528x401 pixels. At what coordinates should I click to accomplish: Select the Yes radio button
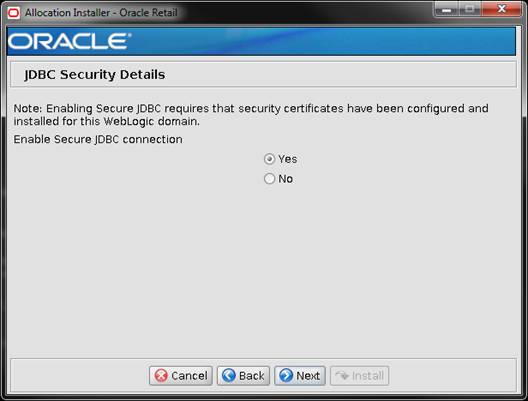[269, 159]
